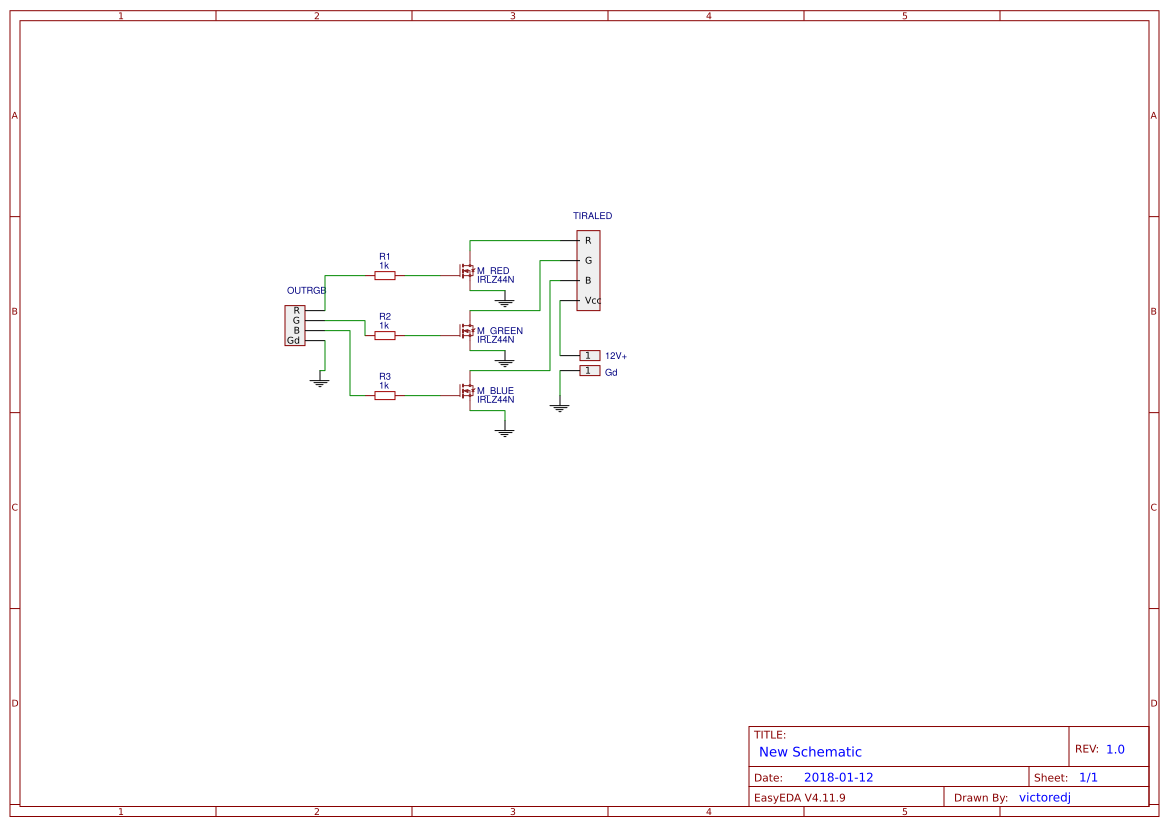
Task: Select resistor R3 on the blue channel
Action: coord(385,397)
